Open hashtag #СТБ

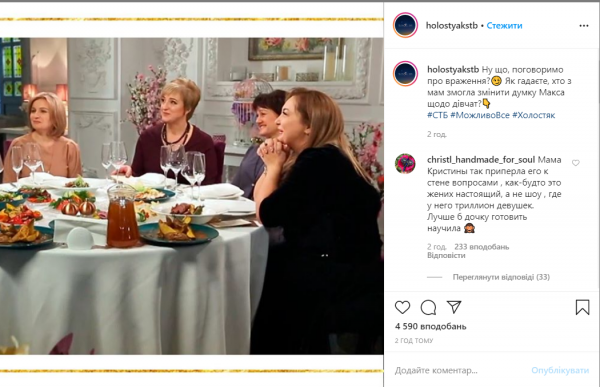point(437,115)
